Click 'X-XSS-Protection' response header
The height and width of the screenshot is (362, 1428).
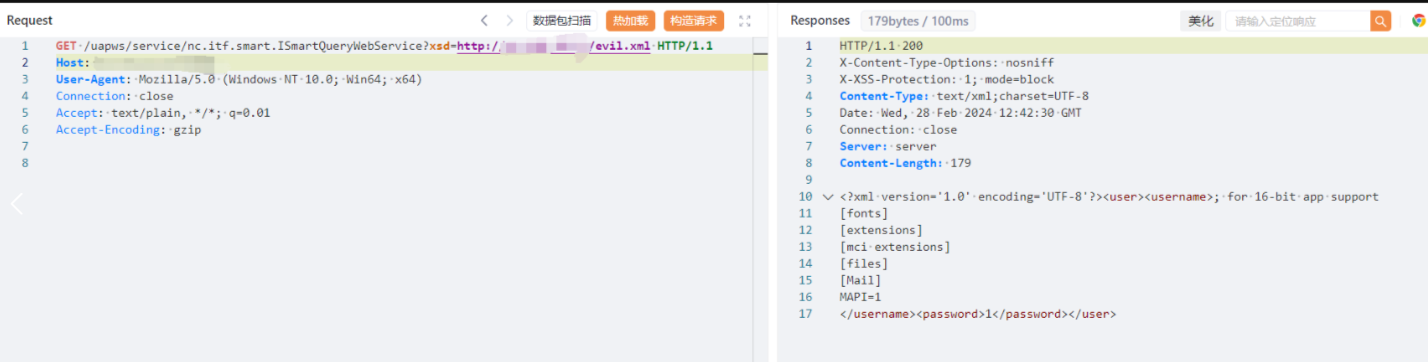pos(946,79)
